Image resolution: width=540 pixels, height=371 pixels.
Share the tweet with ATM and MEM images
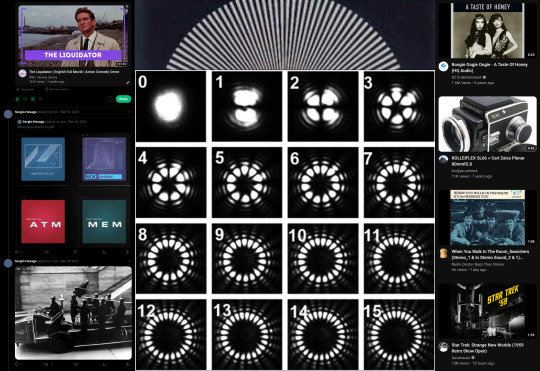(x=127, y=252)
